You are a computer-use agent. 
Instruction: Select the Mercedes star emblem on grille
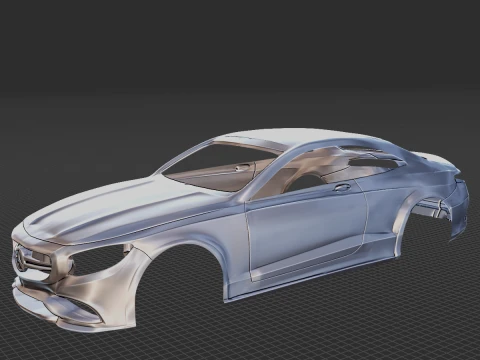20,259
